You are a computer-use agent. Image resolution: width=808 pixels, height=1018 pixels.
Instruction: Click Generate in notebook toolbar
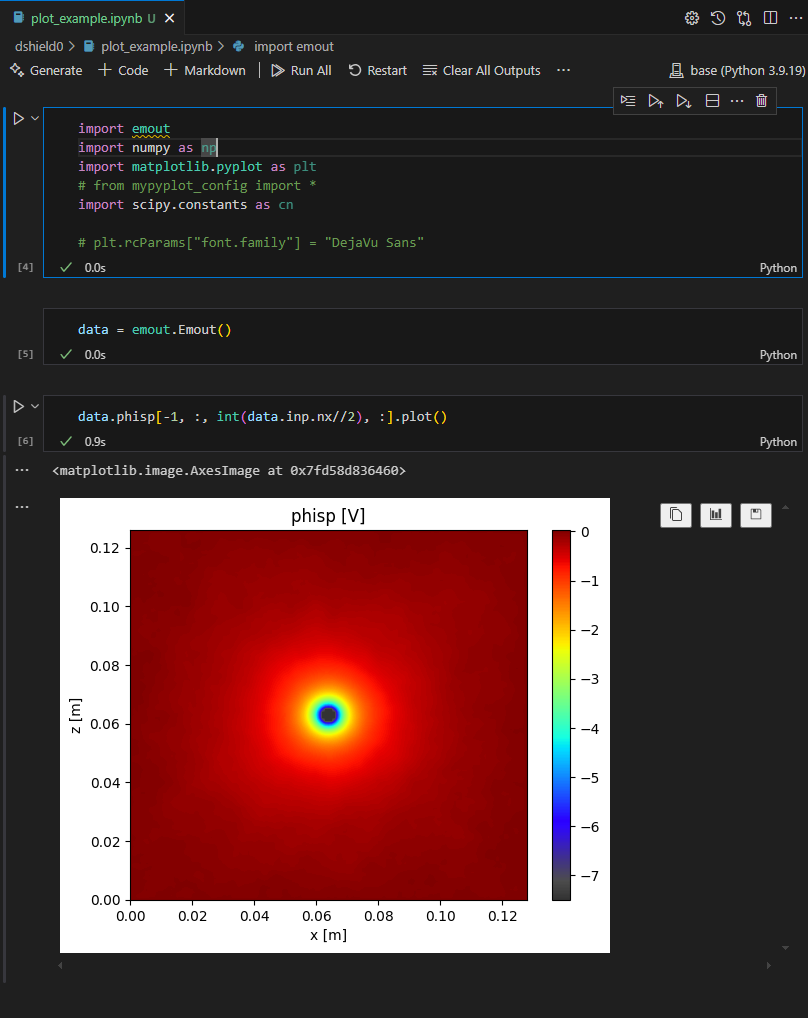click(47, 70)
